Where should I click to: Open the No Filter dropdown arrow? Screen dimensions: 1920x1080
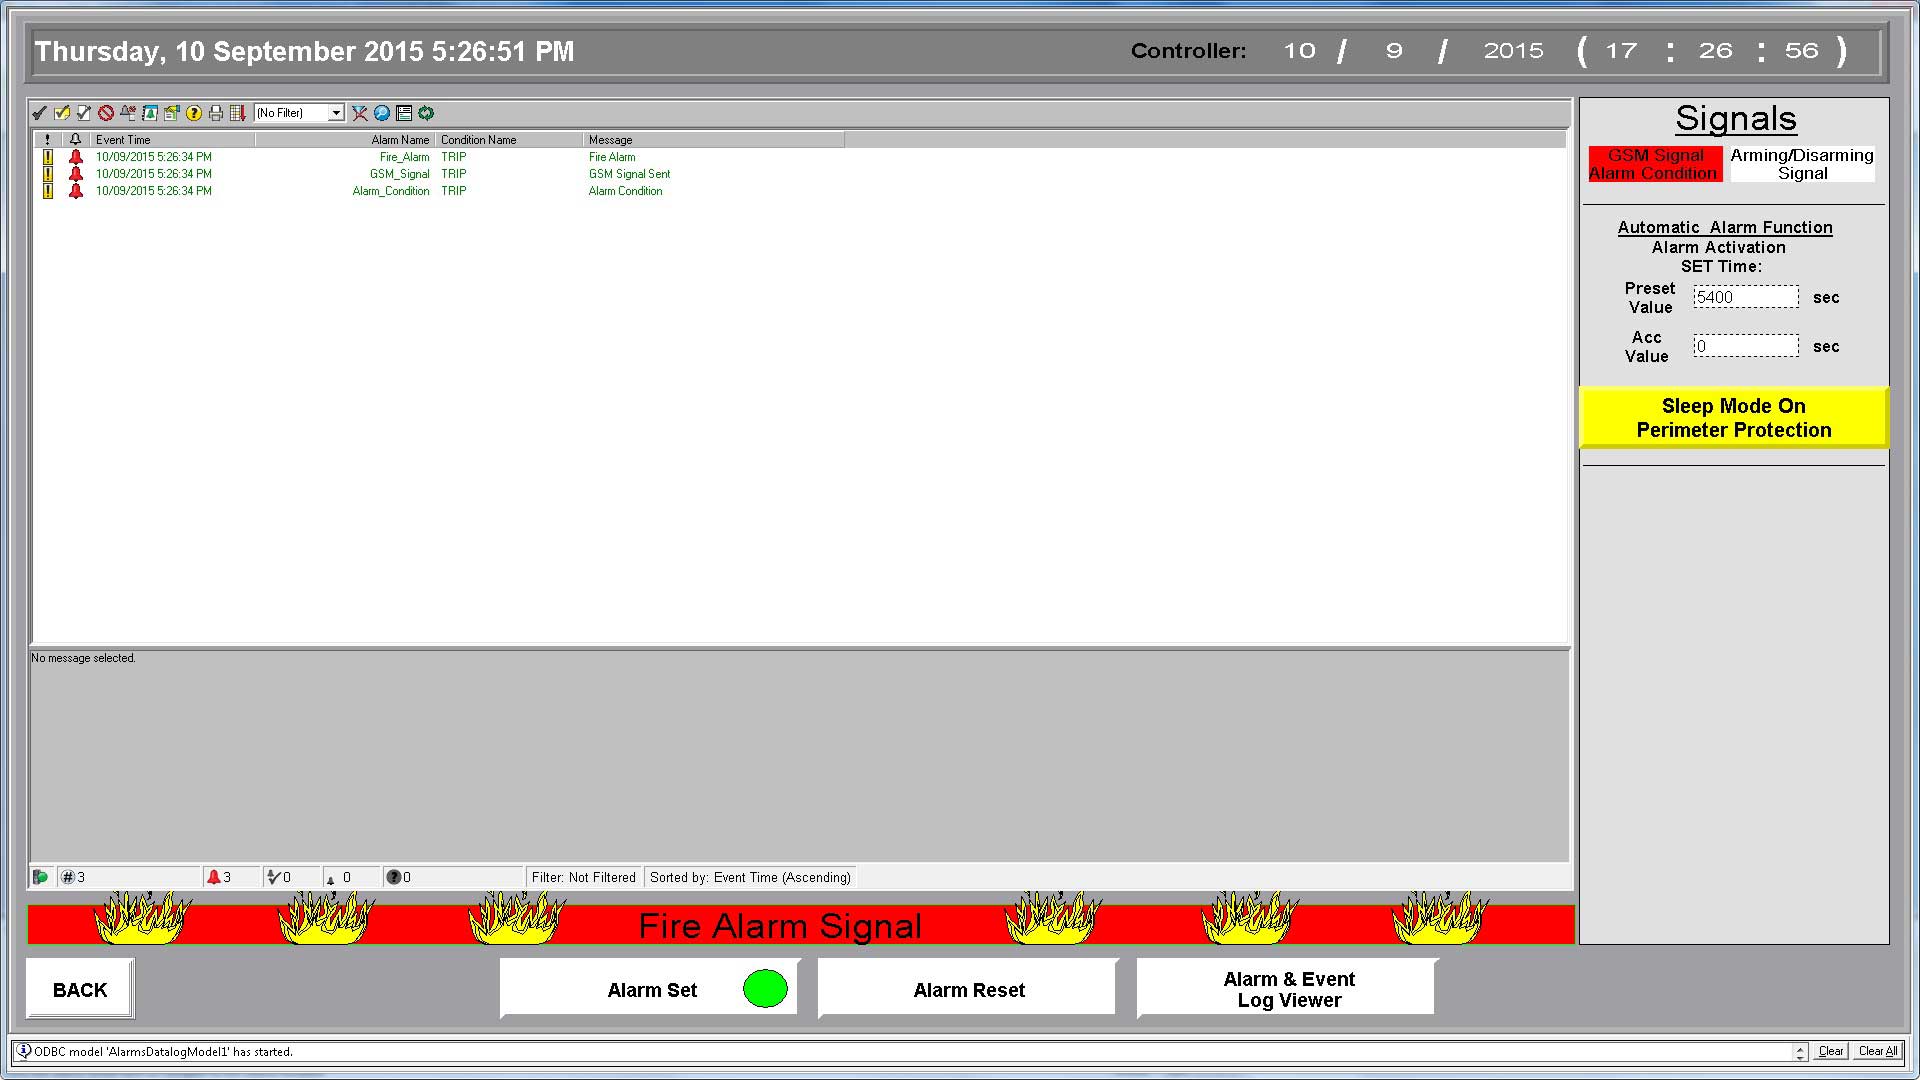pyautogui.click(x=336, y=113)
